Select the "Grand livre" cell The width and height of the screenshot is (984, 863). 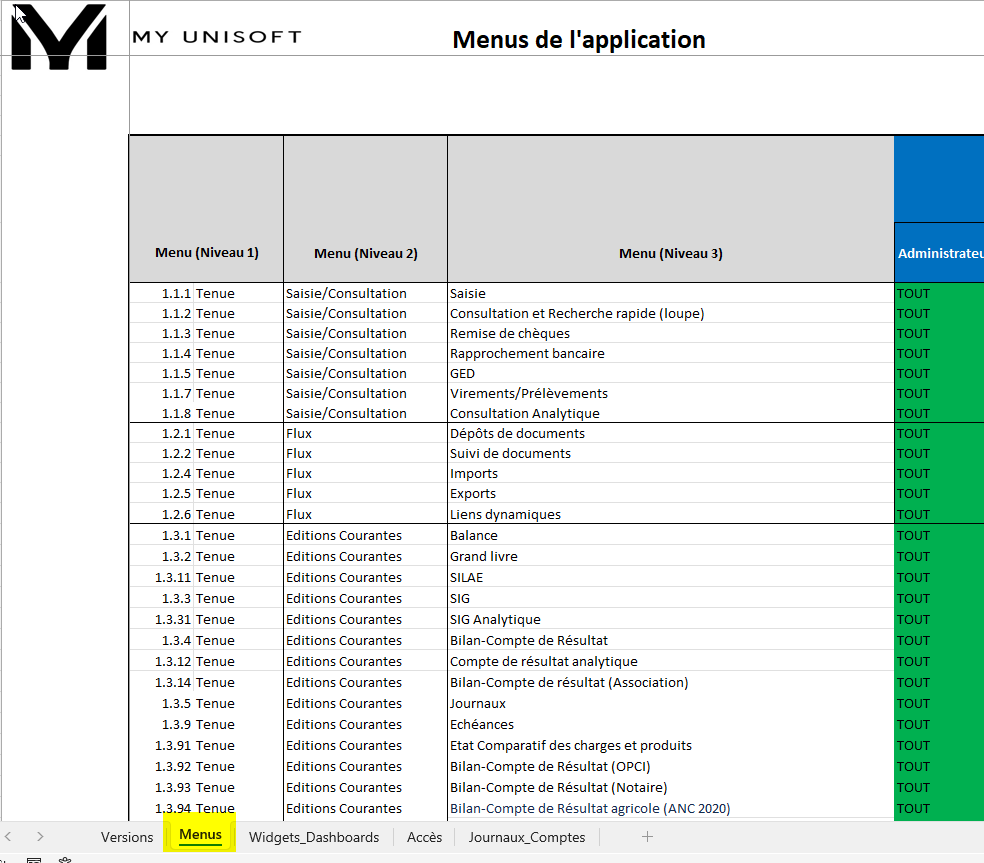tap(671, 557)
